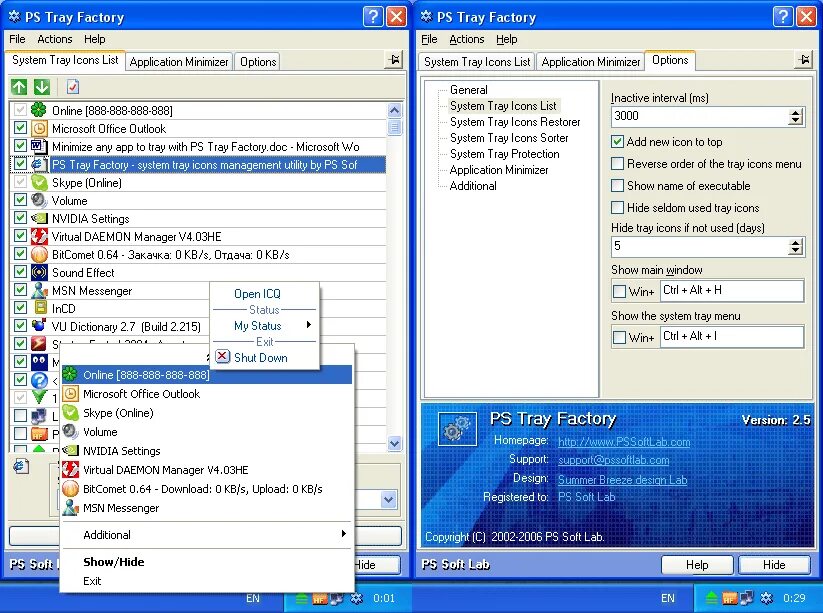This screenshot has height=613, width=823.
Task: Enable Reverse order of the tray icons menu
Action: (x=617, y=164)
